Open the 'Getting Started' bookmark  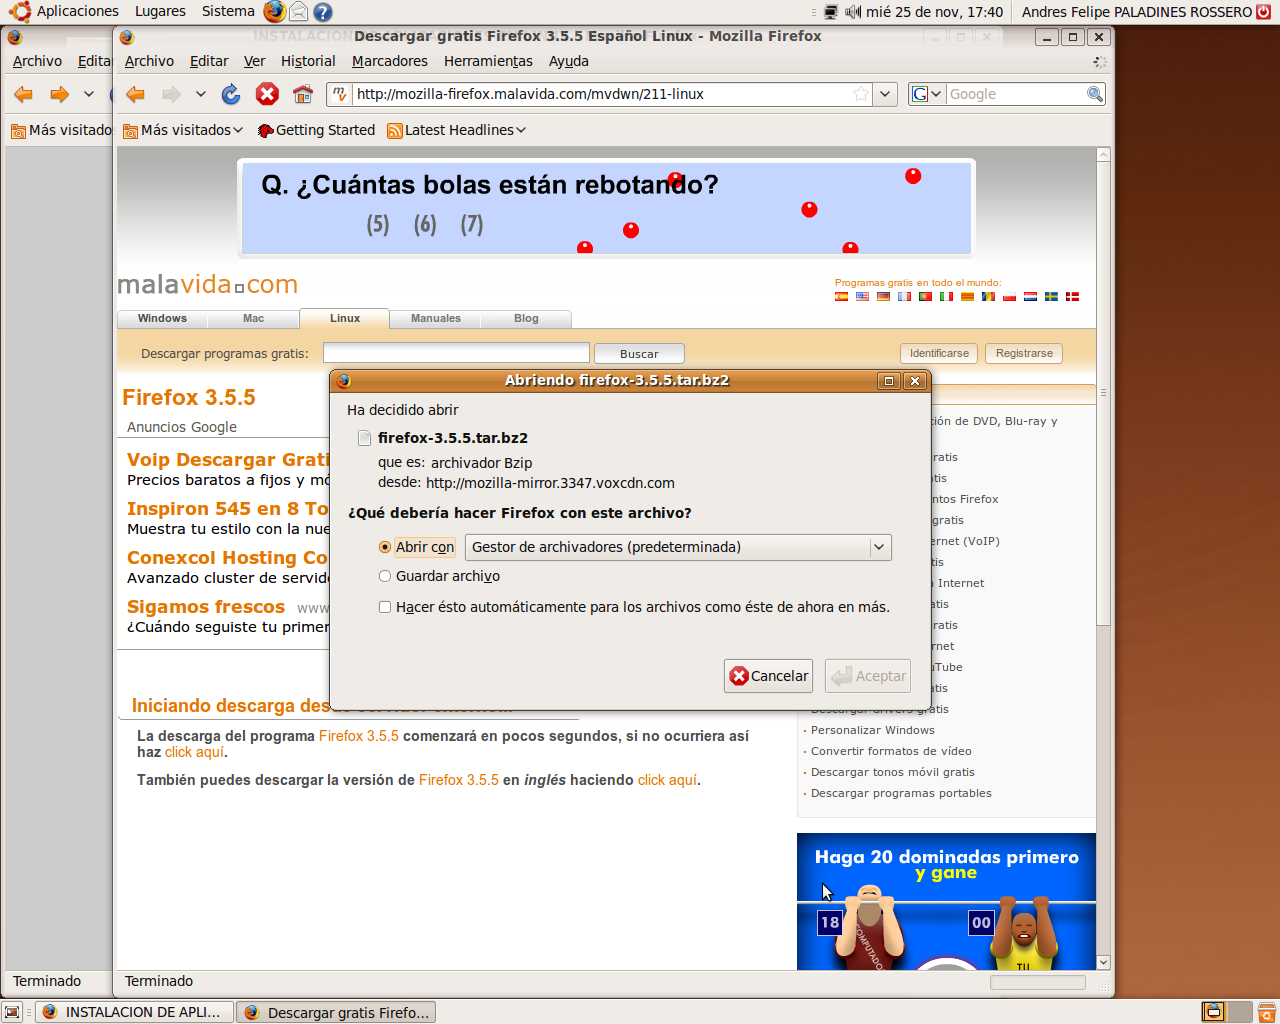pyautogui.click(x=316, y=130)
